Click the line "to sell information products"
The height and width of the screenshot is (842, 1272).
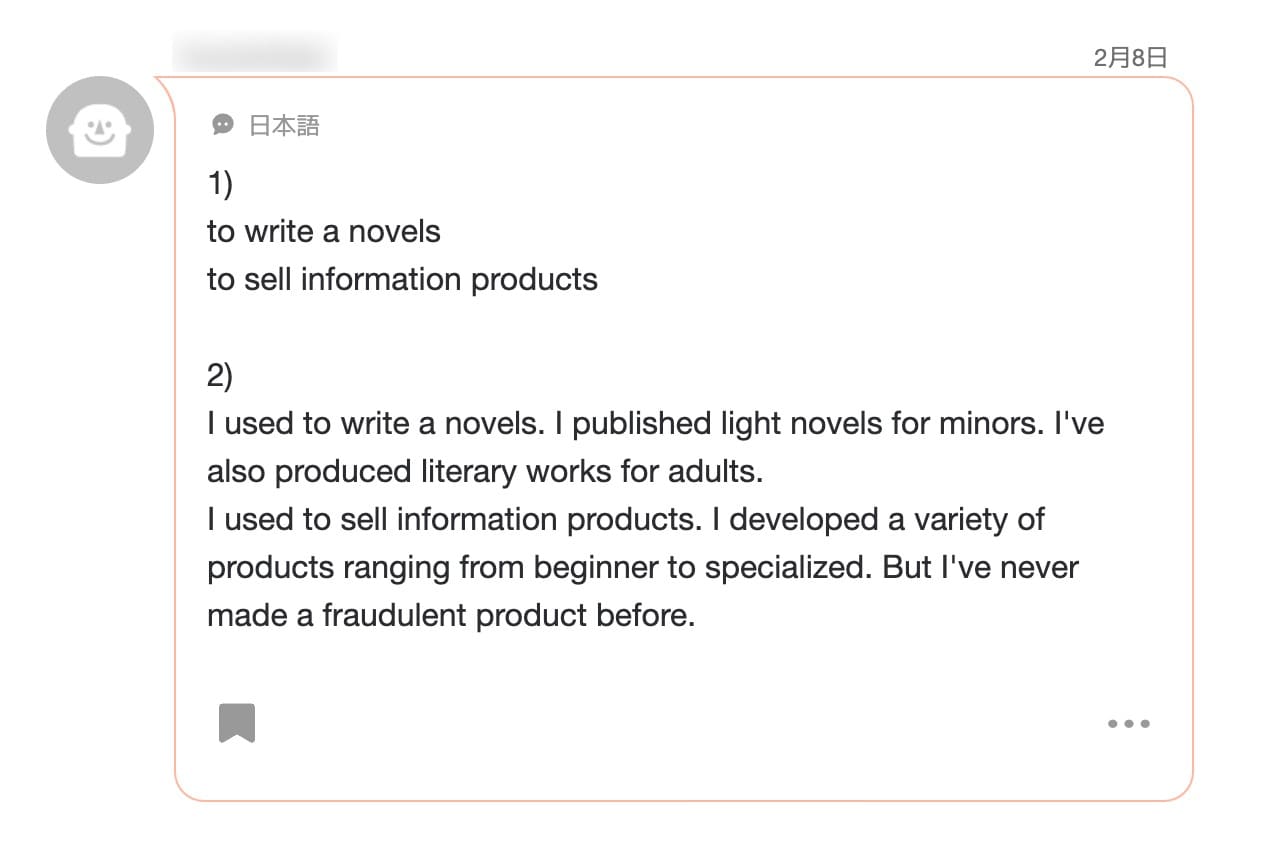[402, 279]
